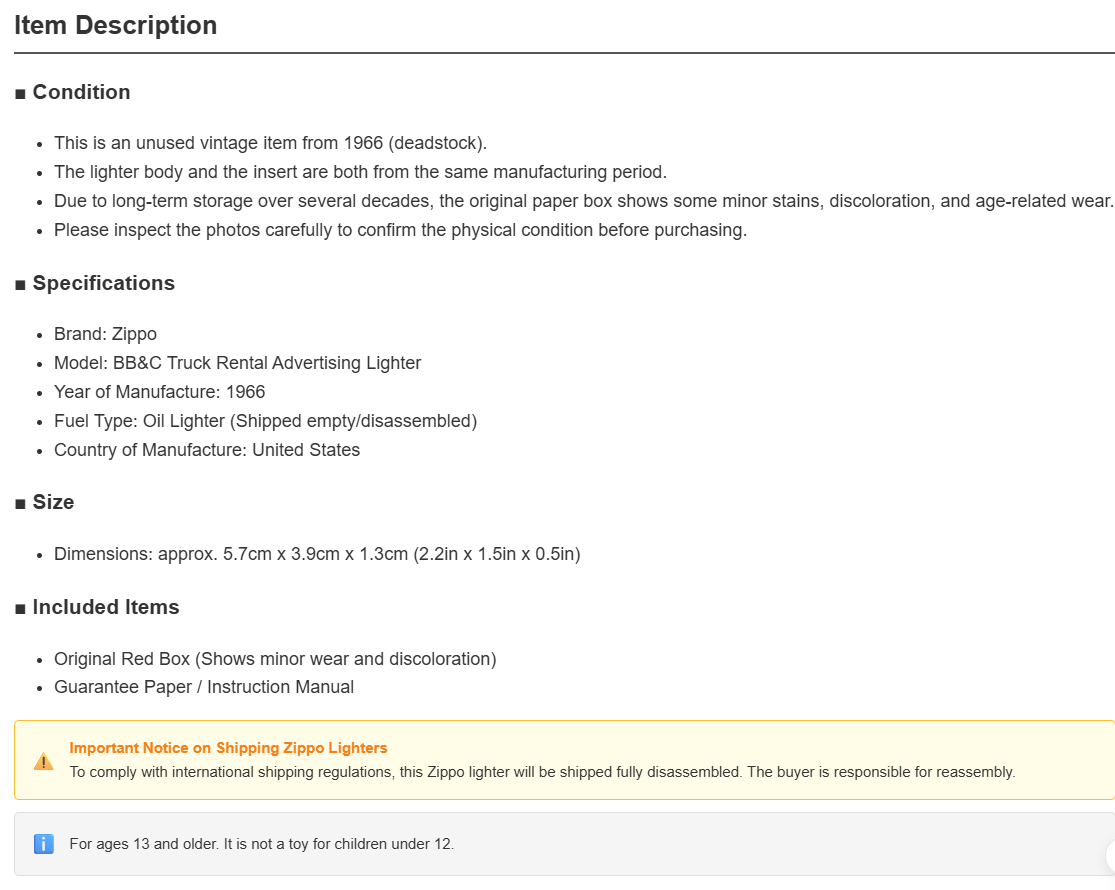Click the square bullet beside Size
This screenshot has width=1115, height=890.
tap(20, 504)
